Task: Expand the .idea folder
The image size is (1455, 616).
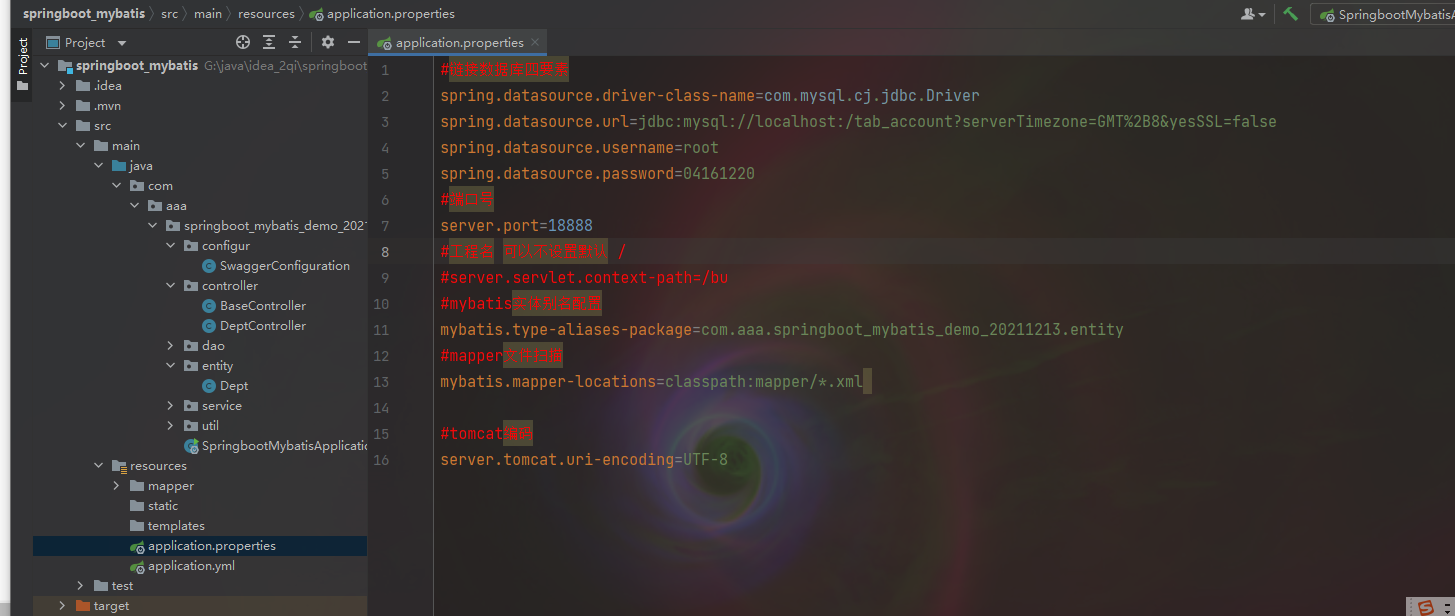Action: 62,86
